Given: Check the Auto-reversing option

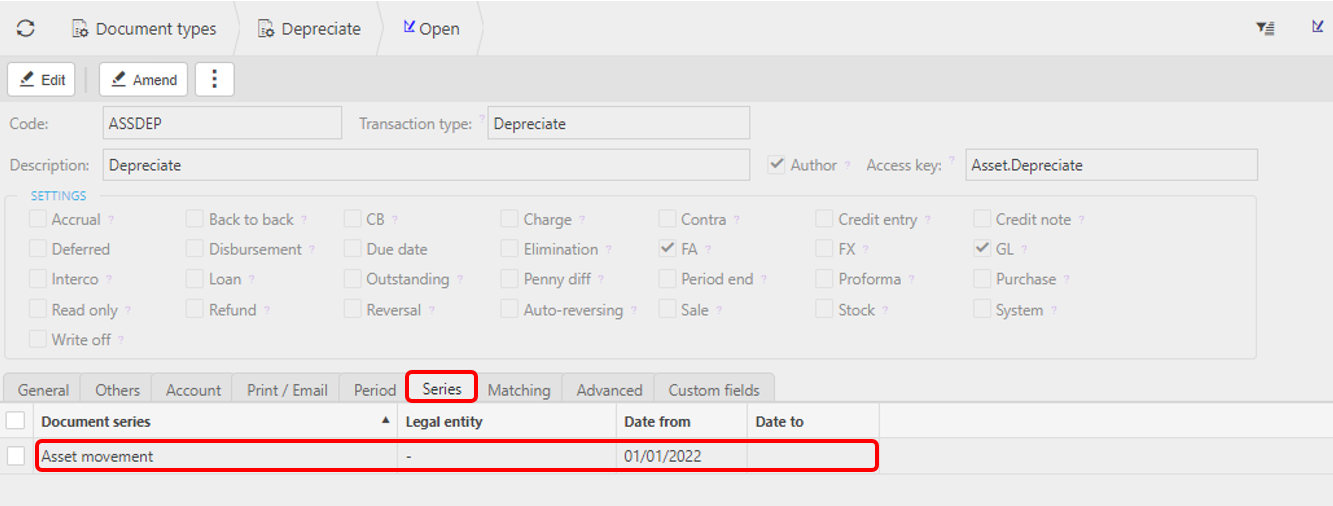Looking at the screenshot, I should pos(509,310).
